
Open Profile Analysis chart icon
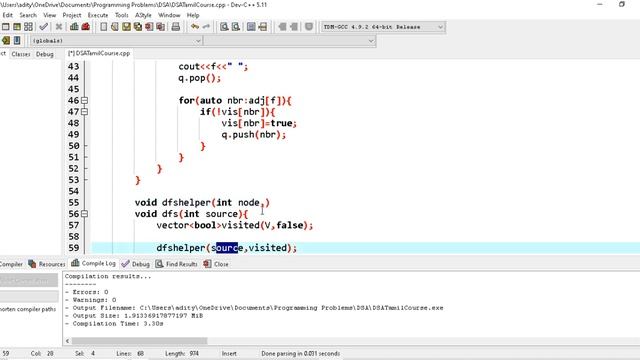(74, 27)
